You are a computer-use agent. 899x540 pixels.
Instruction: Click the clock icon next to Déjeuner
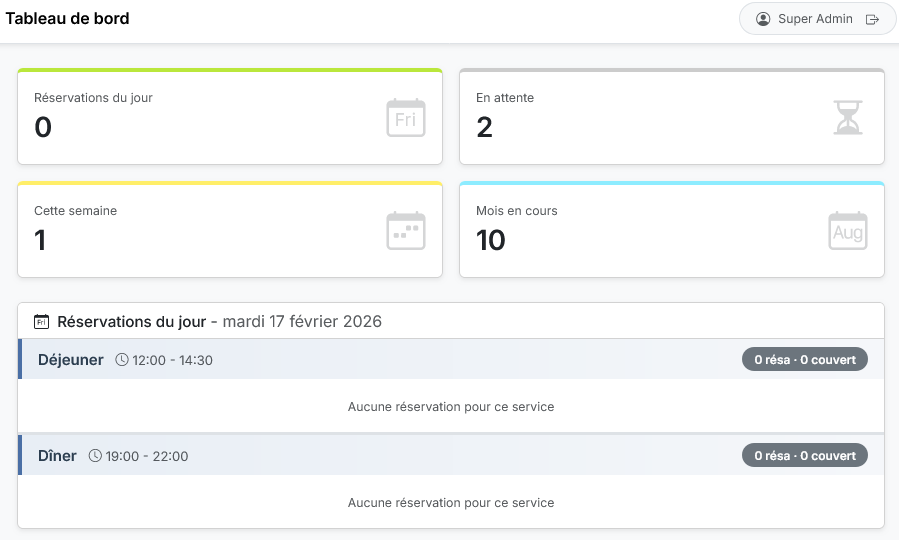coord(122,360)
